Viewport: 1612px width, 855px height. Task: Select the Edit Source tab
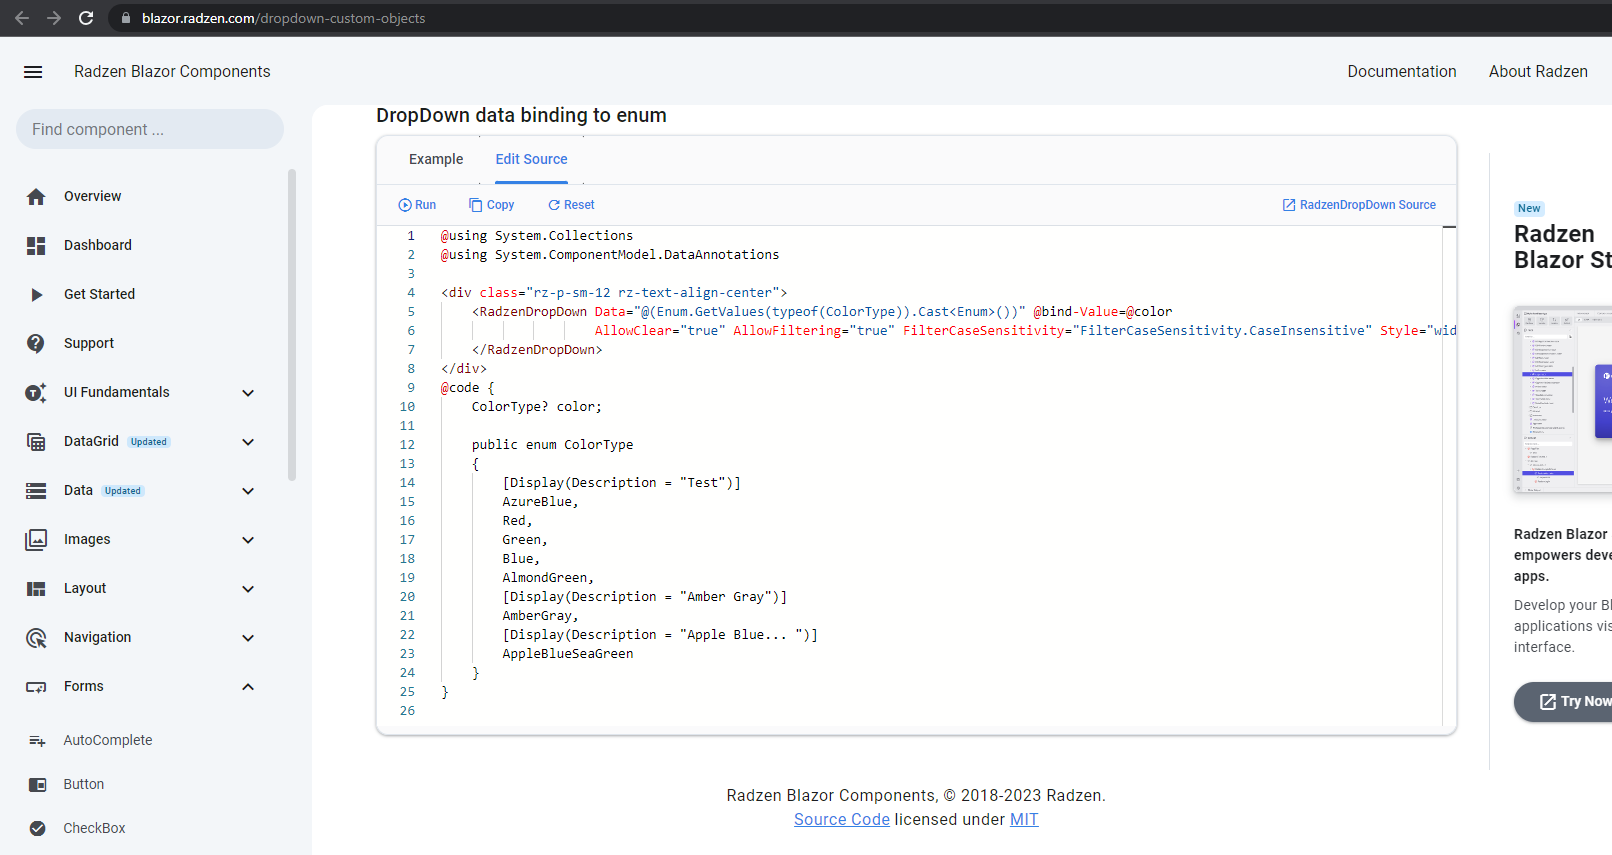[531, 159]
